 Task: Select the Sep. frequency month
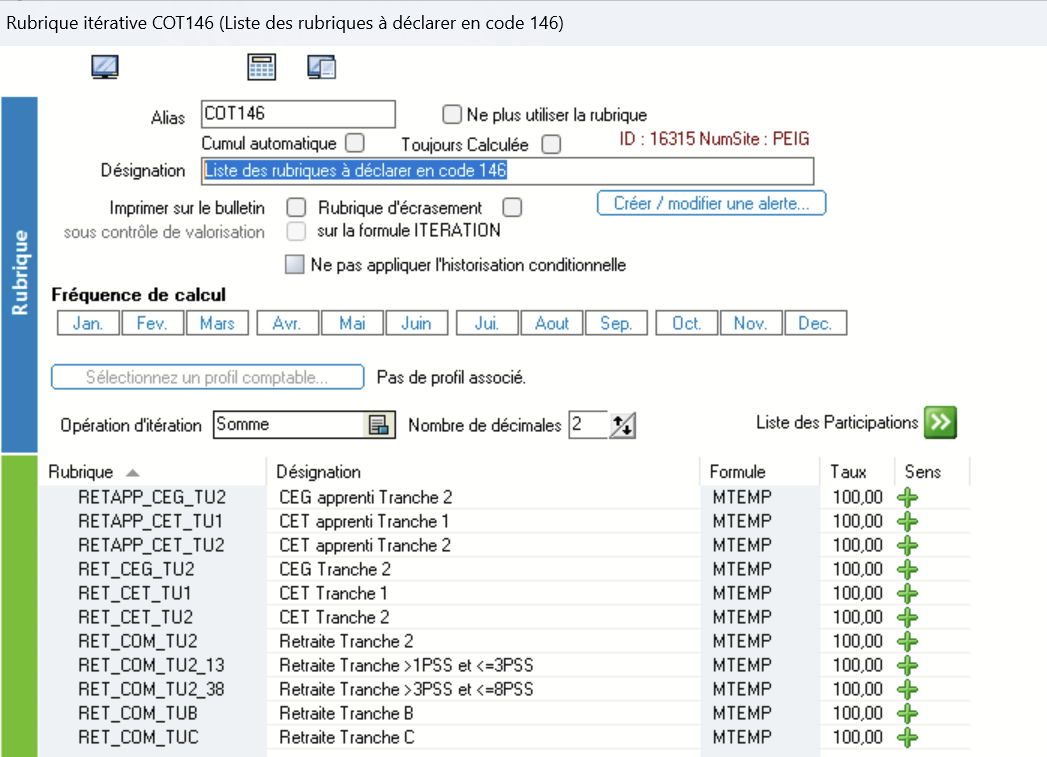tap(616, 323)
